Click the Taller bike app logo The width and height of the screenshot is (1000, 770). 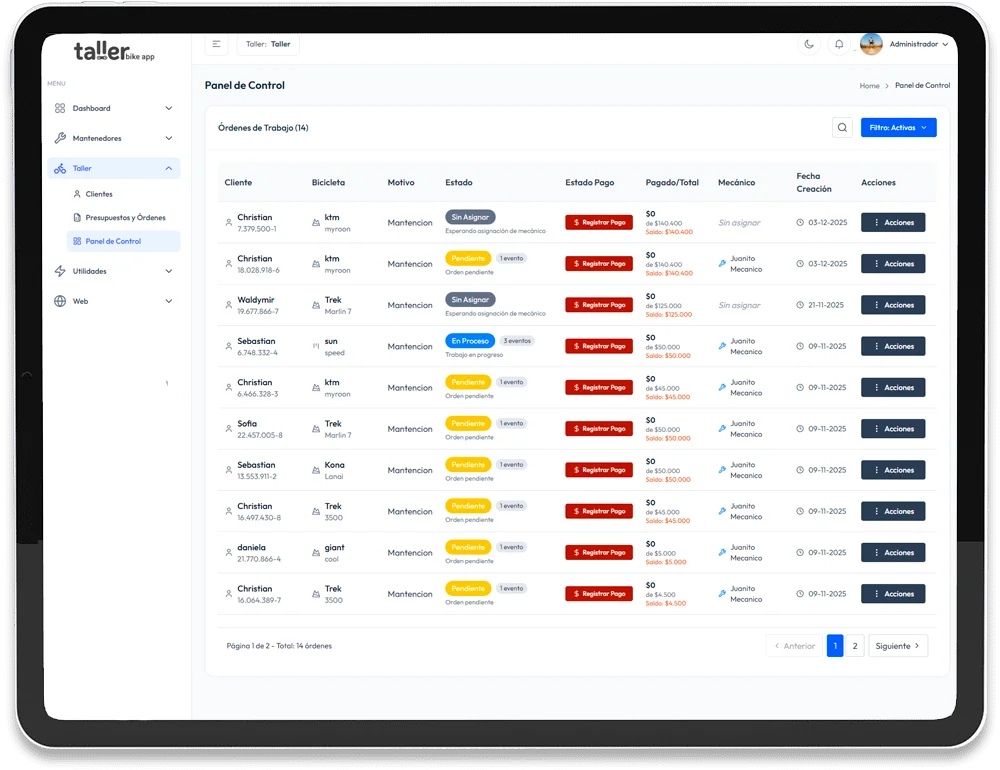coord(114,52)
